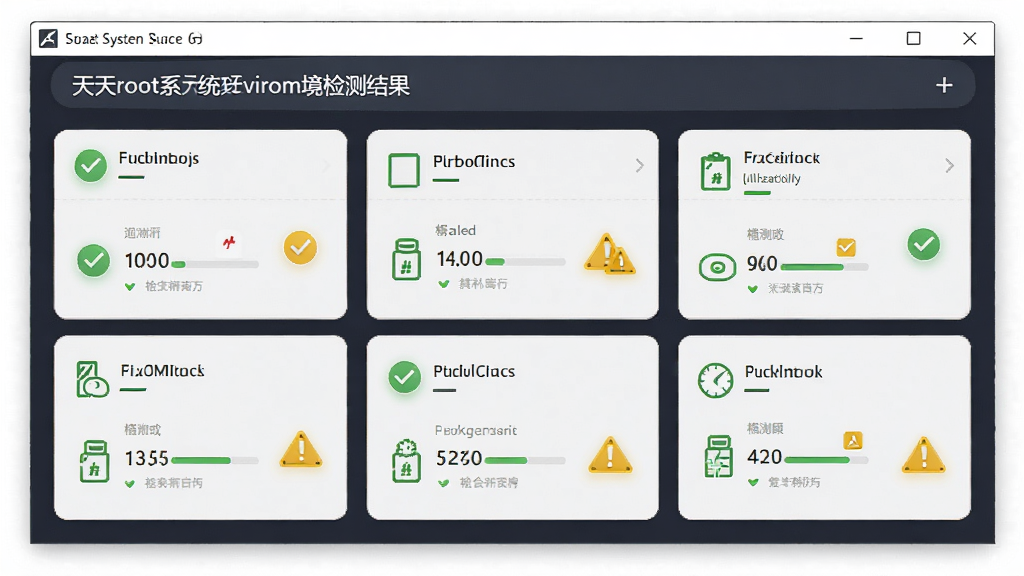Select the eye icon next to 960
1024x576 pixels.
717,267
